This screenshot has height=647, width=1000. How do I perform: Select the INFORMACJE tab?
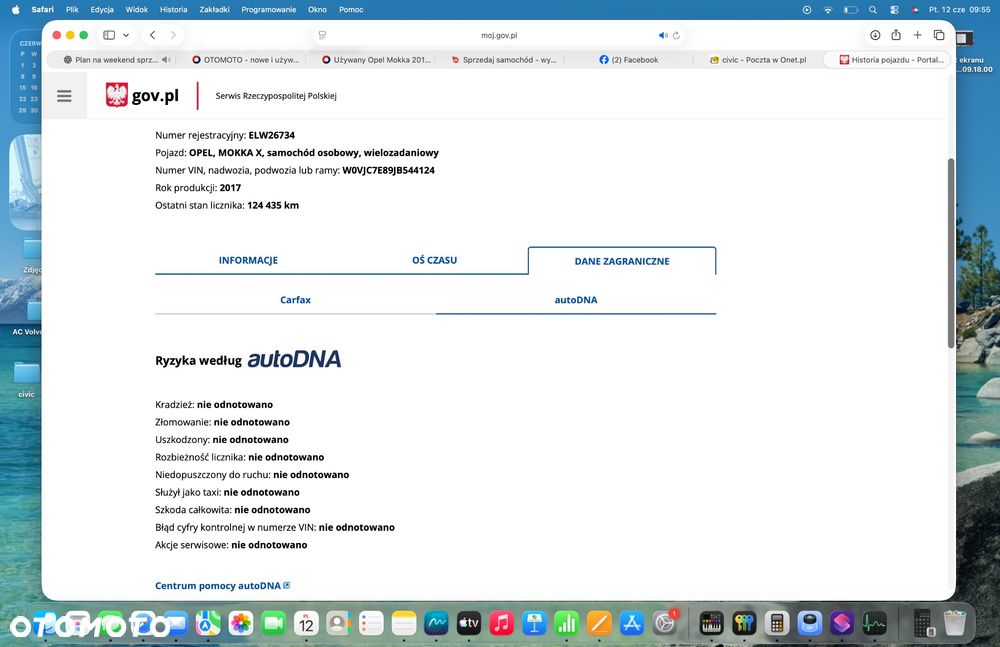(248, 260)
